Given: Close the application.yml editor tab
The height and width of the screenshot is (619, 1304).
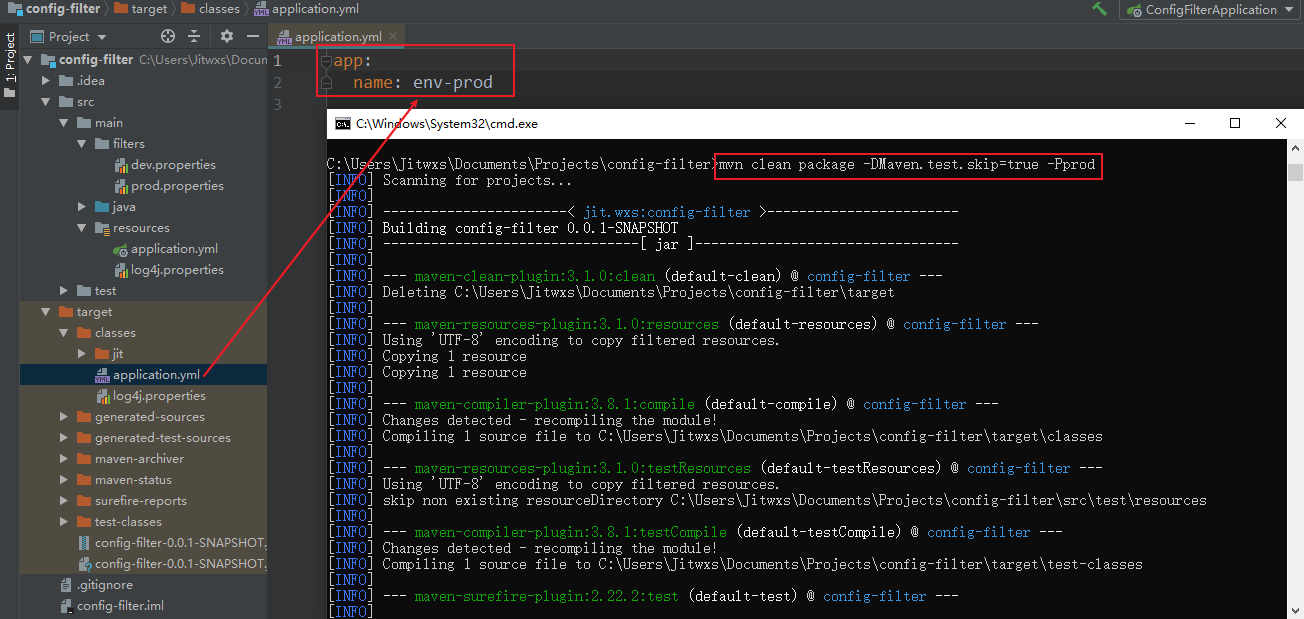Looking at the screenshot, I should (x=394, y=37).
